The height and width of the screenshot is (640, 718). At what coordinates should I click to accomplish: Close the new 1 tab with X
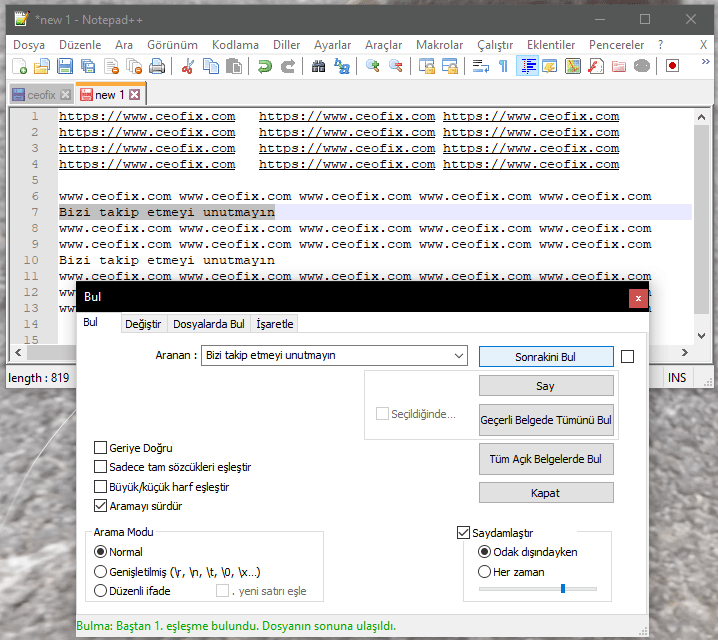[134, 95]
